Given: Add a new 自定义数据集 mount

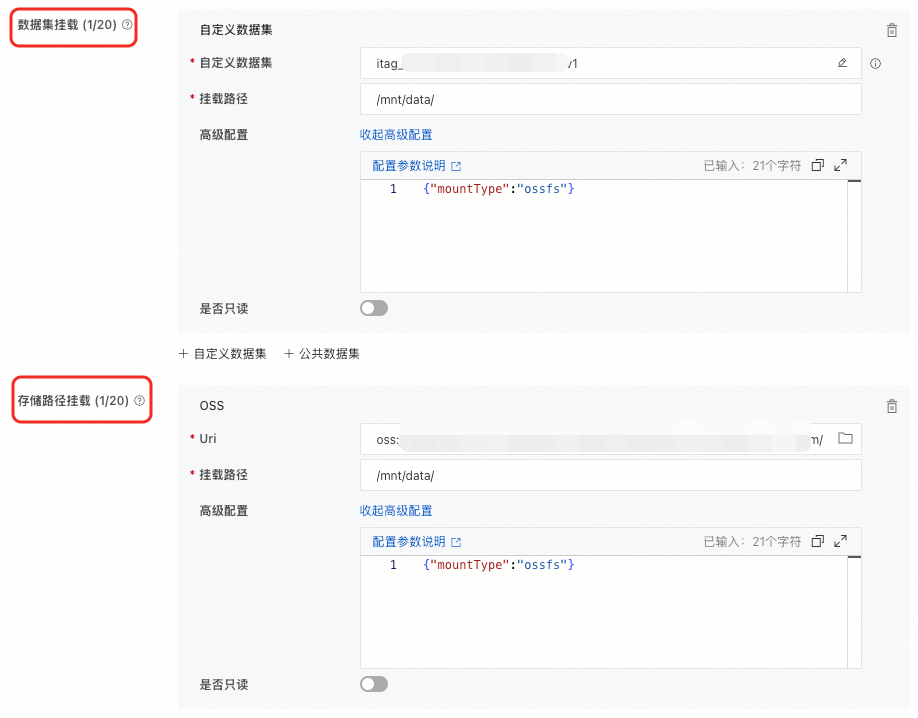Looking at the screenshot, I should pyautogui.click(x=222, y=354).
